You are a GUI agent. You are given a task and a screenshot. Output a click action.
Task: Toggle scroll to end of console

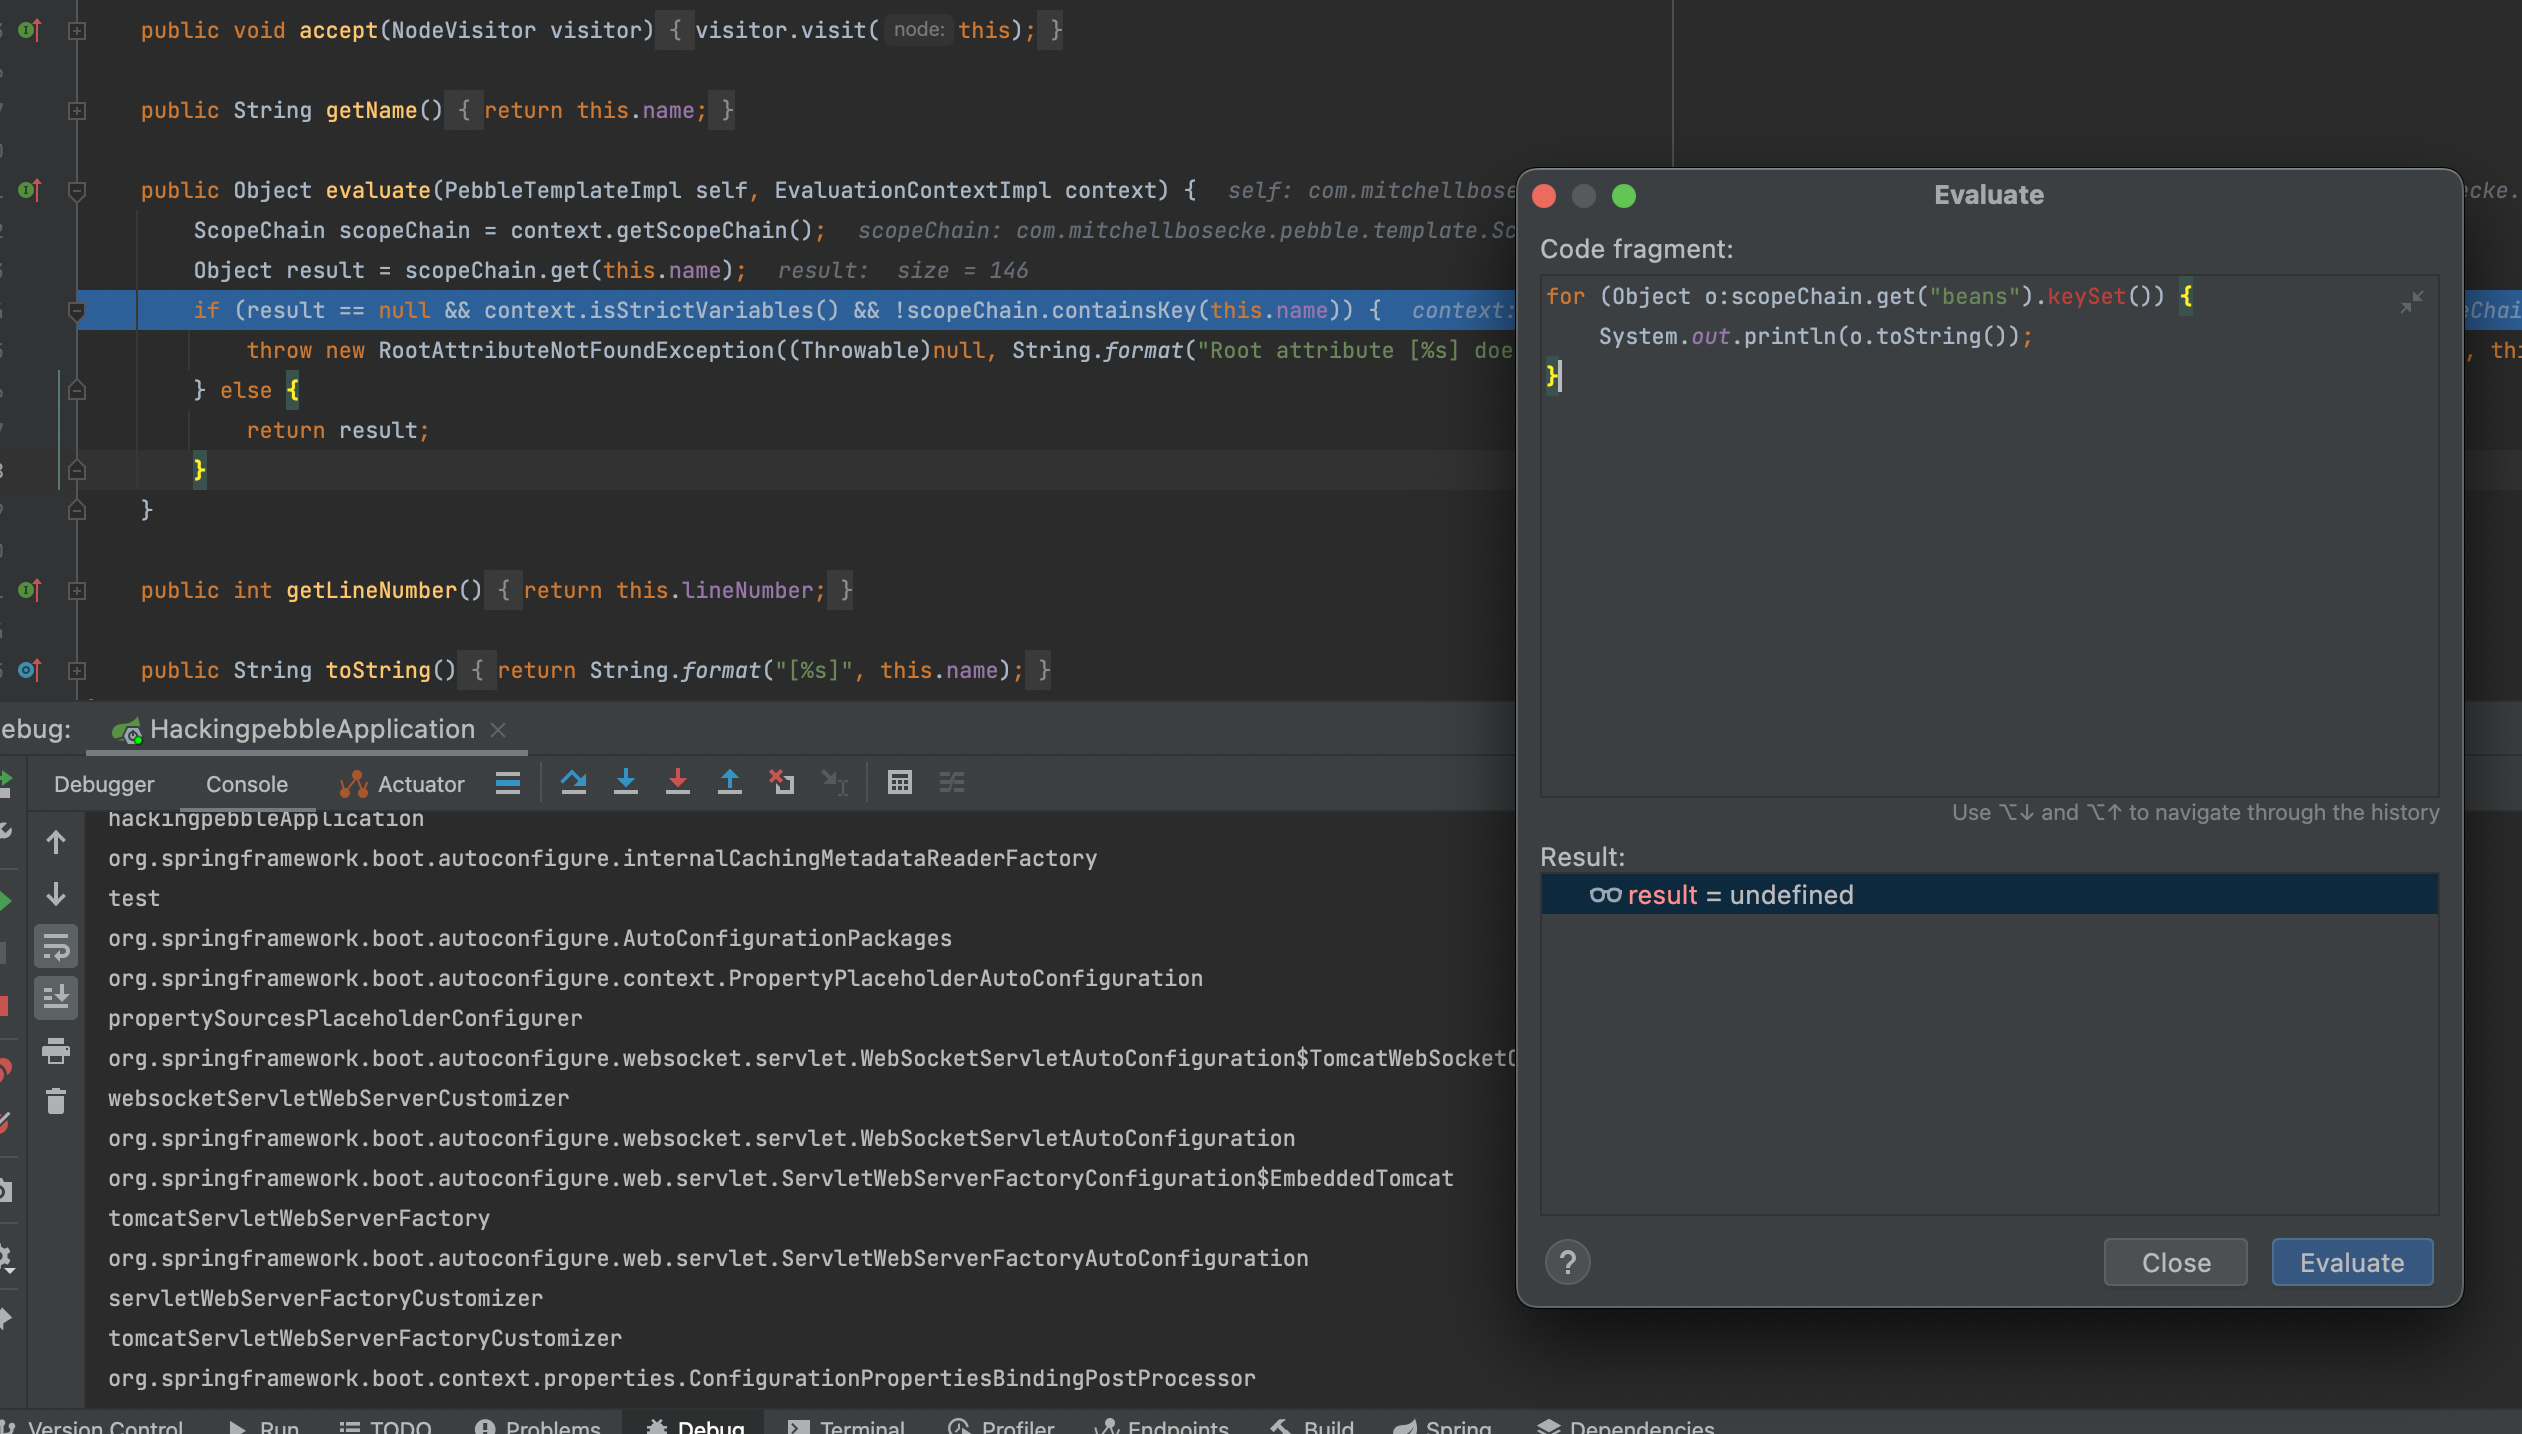tap(56, 997)
